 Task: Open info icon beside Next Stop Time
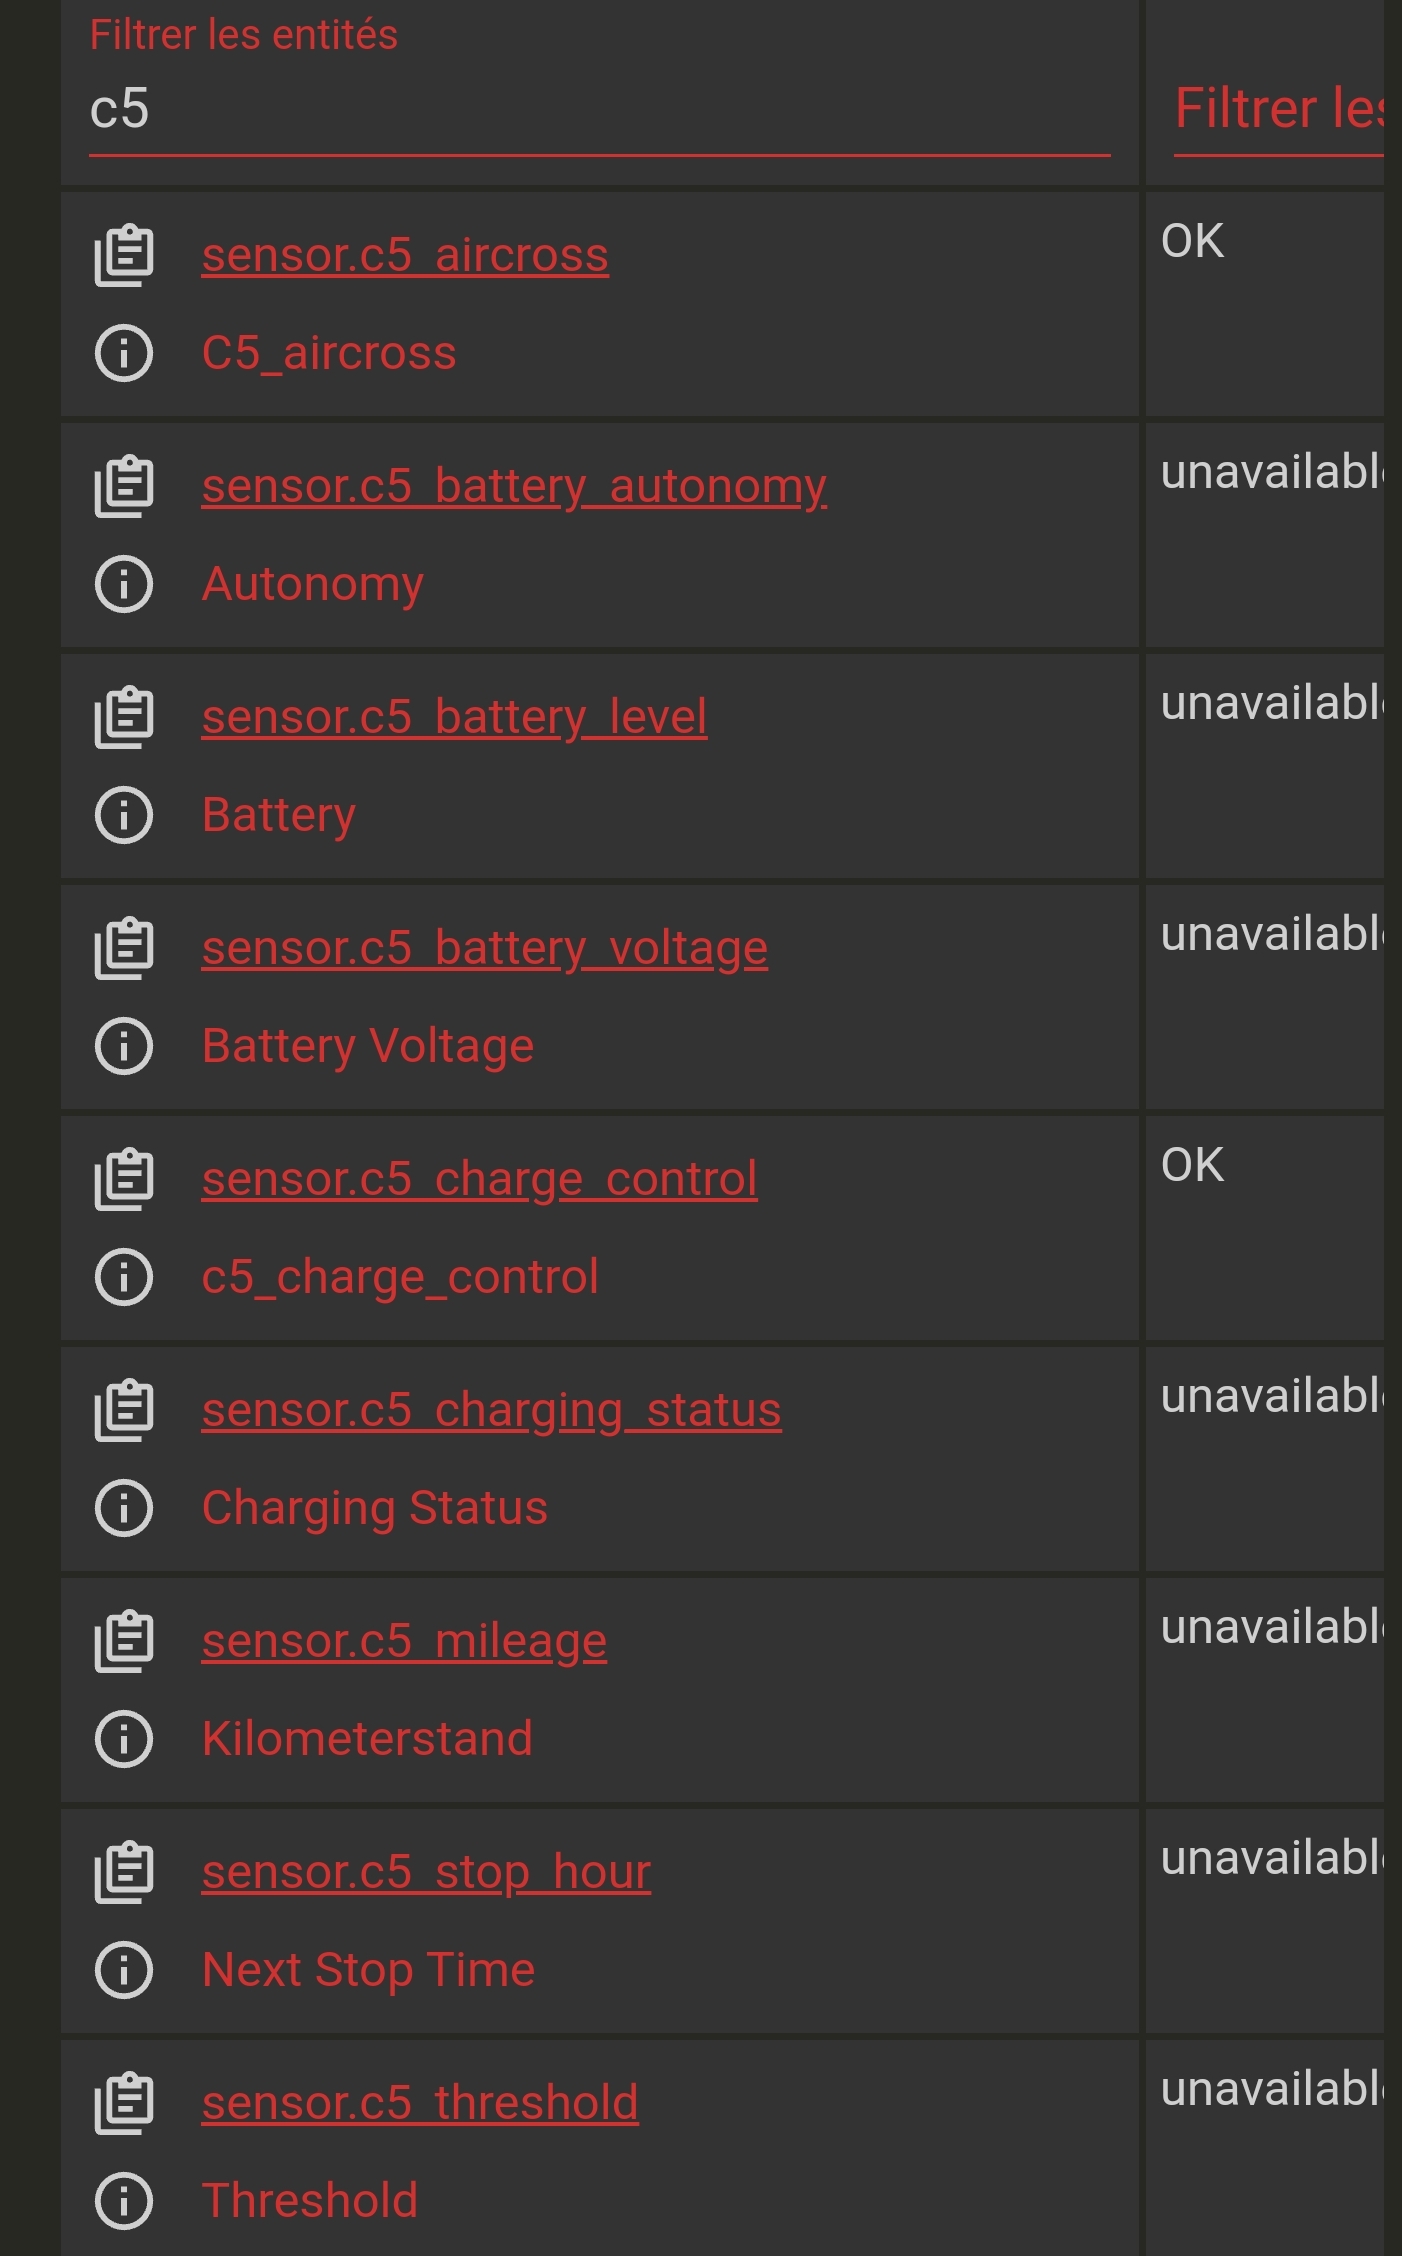click(124, 1970)
